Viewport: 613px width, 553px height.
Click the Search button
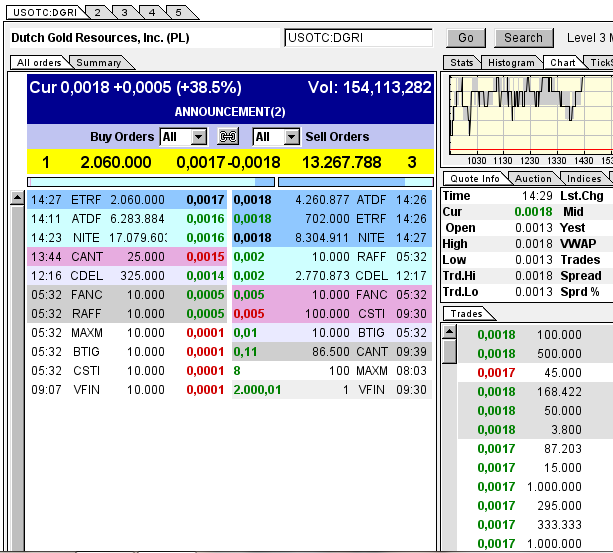(523, 38)
